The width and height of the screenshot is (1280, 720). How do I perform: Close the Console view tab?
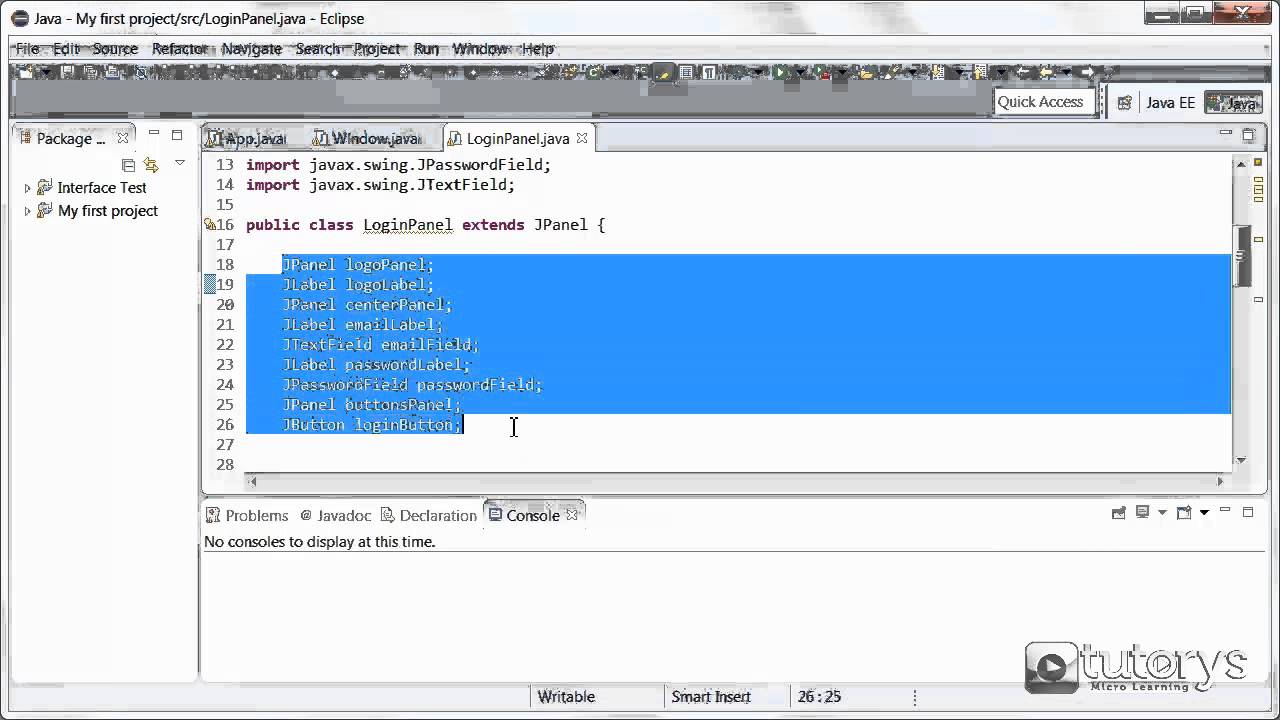pos(572,515)
